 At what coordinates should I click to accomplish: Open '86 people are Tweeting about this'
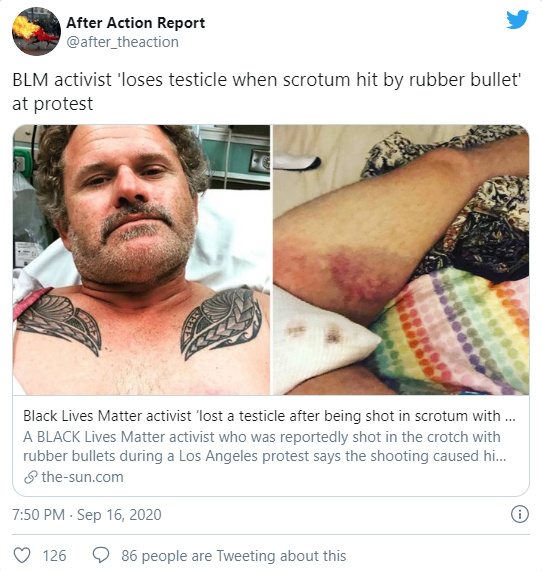233,556
